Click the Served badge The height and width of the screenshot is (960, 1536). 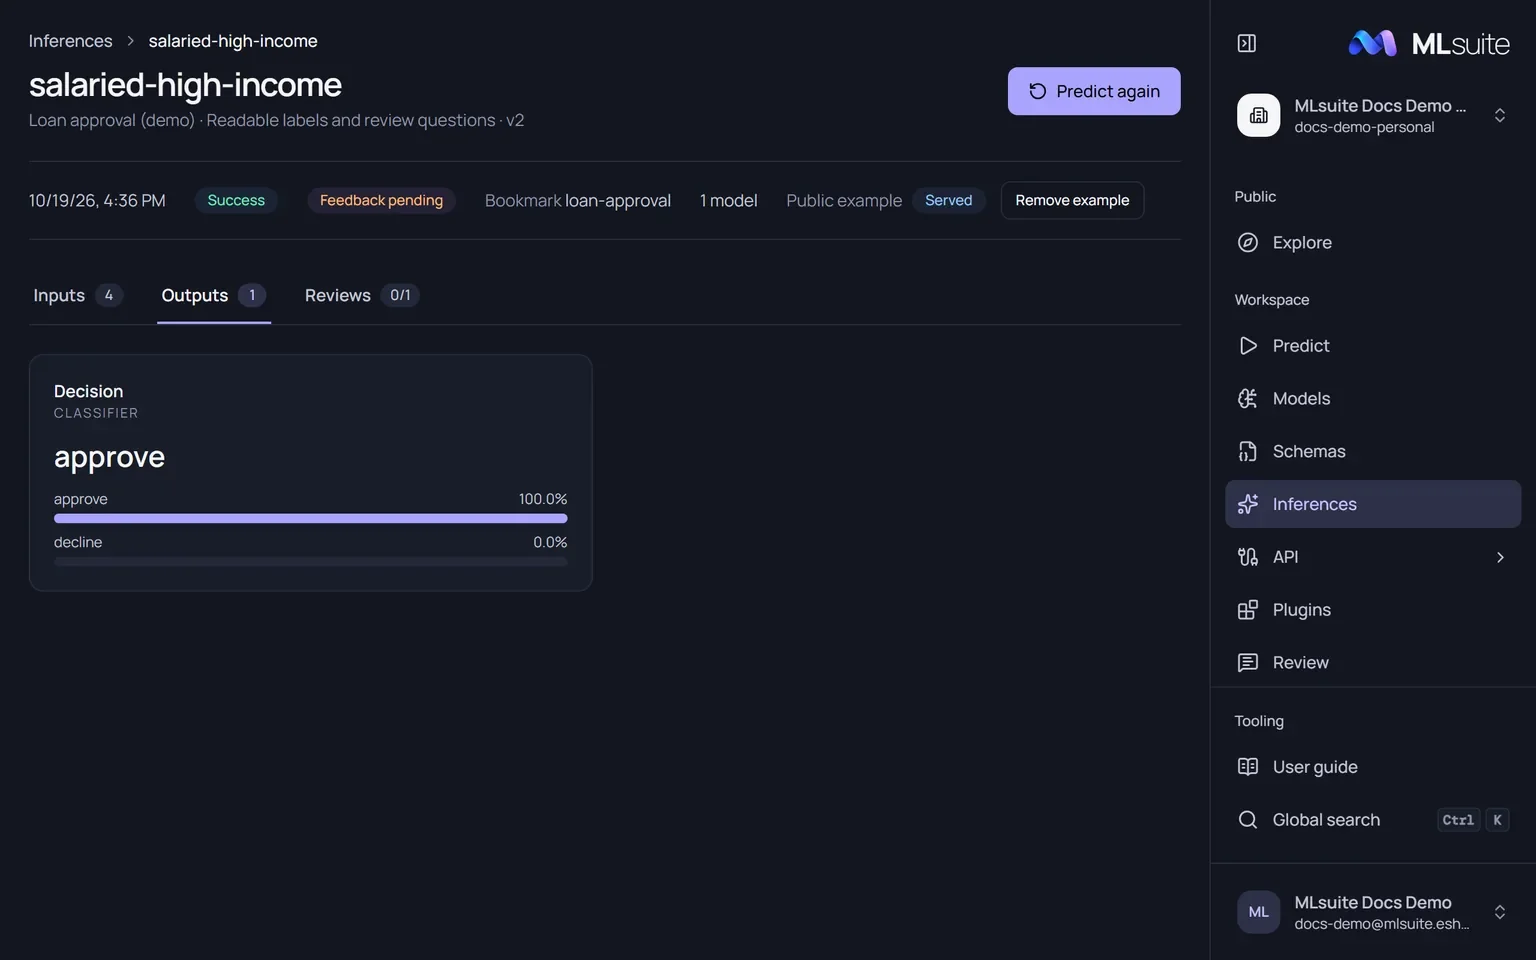[948, 200]
